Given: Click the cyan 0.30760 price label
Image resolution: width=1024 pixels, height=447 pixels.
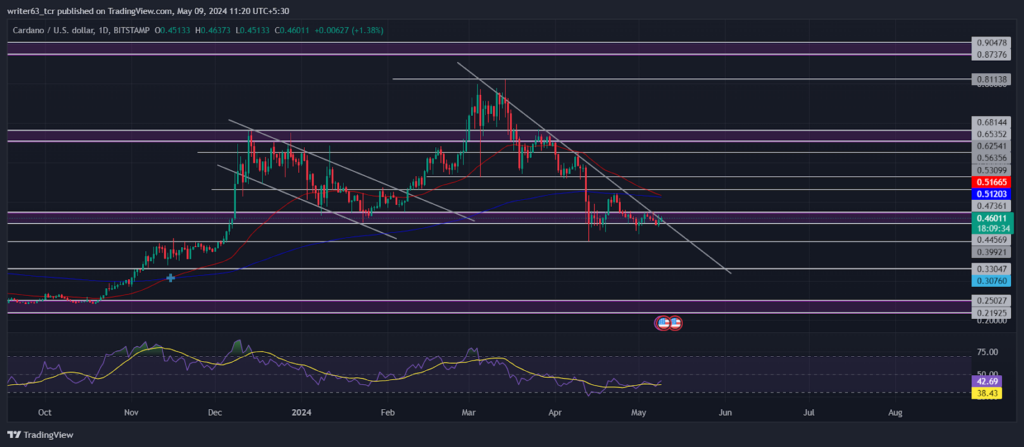Looking at the screenshot, I should 992,280.
